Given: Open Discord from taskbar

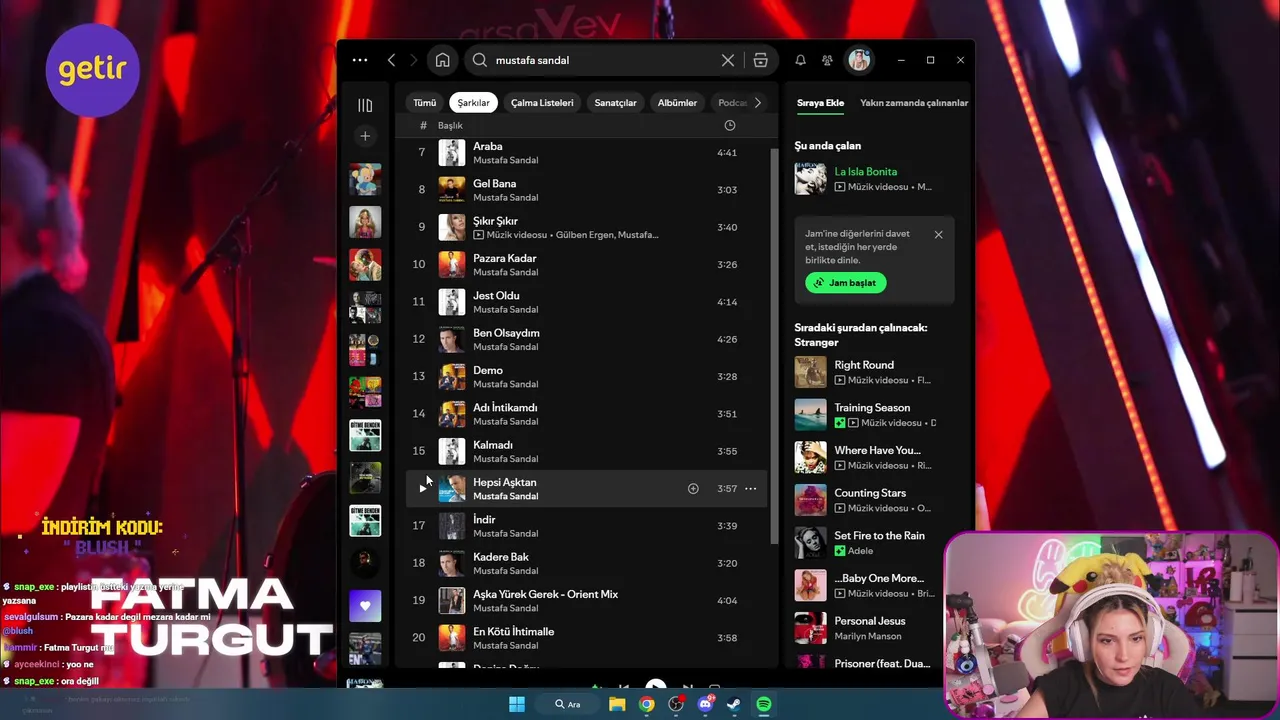Looking at the screenshot, I should point(705,704).
